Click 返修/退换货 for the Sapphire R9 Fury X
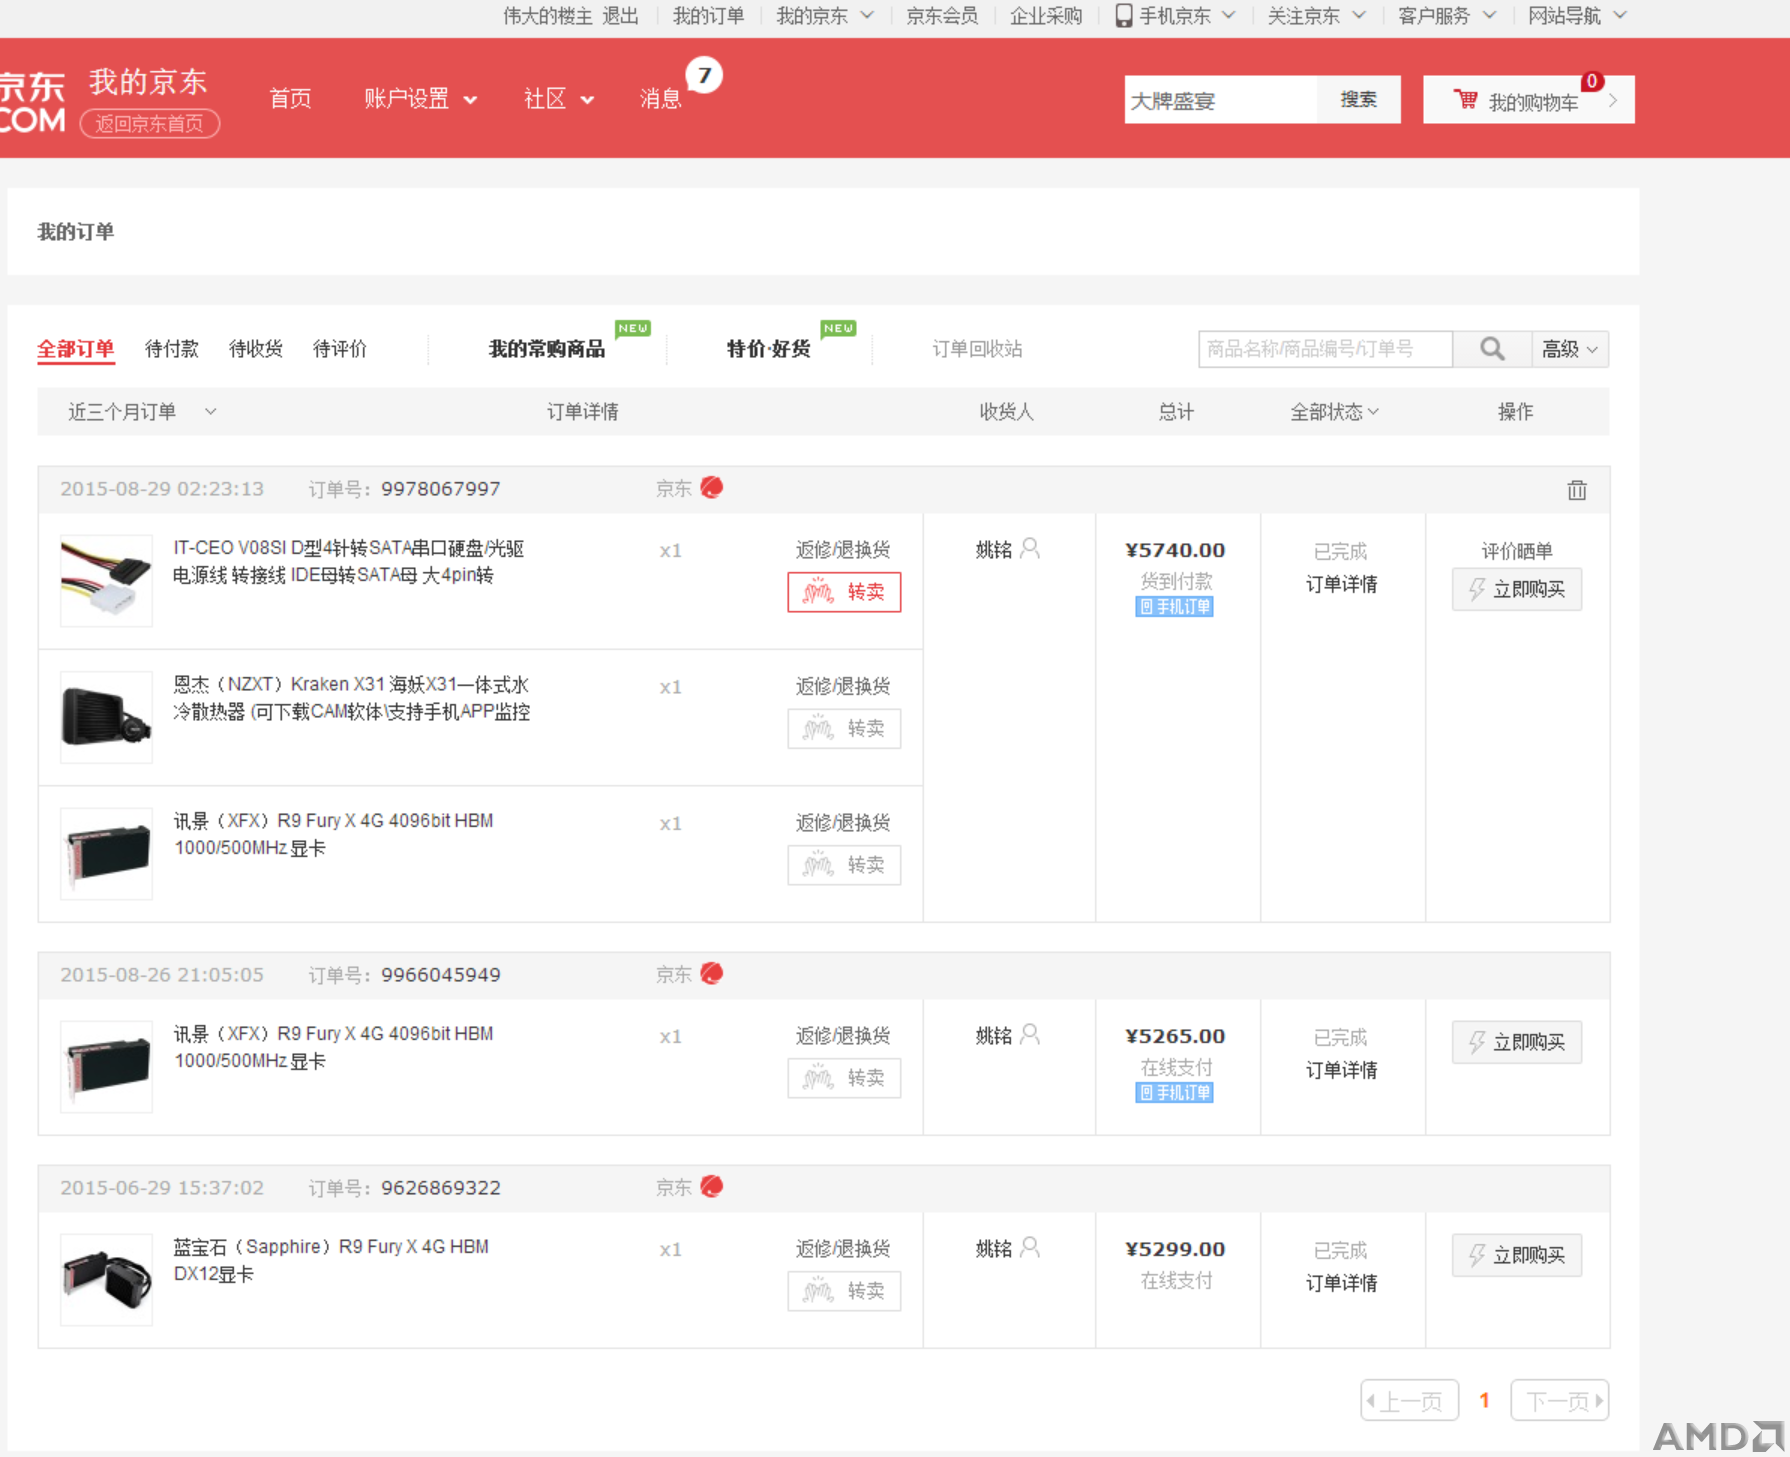1790x1457 pixels. click(843, 1248)
